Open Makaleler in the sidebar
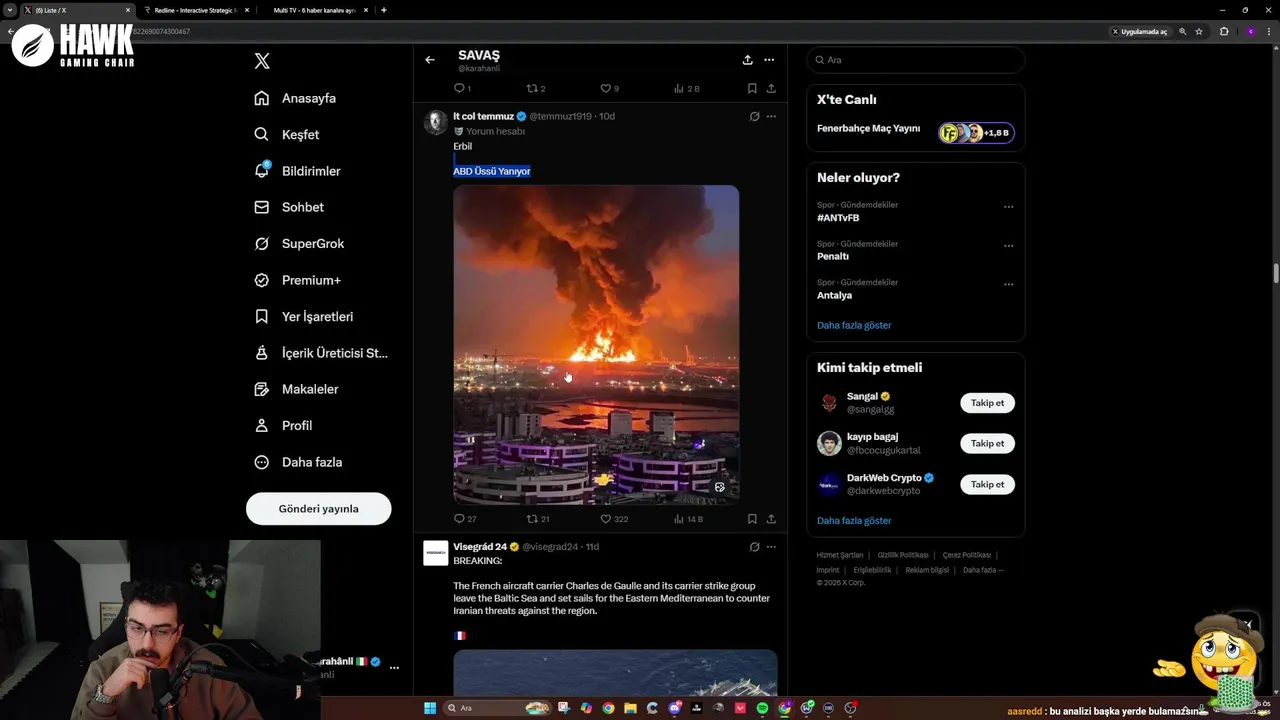The height and width of the screenshot is (720, 1280). tap(296, 389)
